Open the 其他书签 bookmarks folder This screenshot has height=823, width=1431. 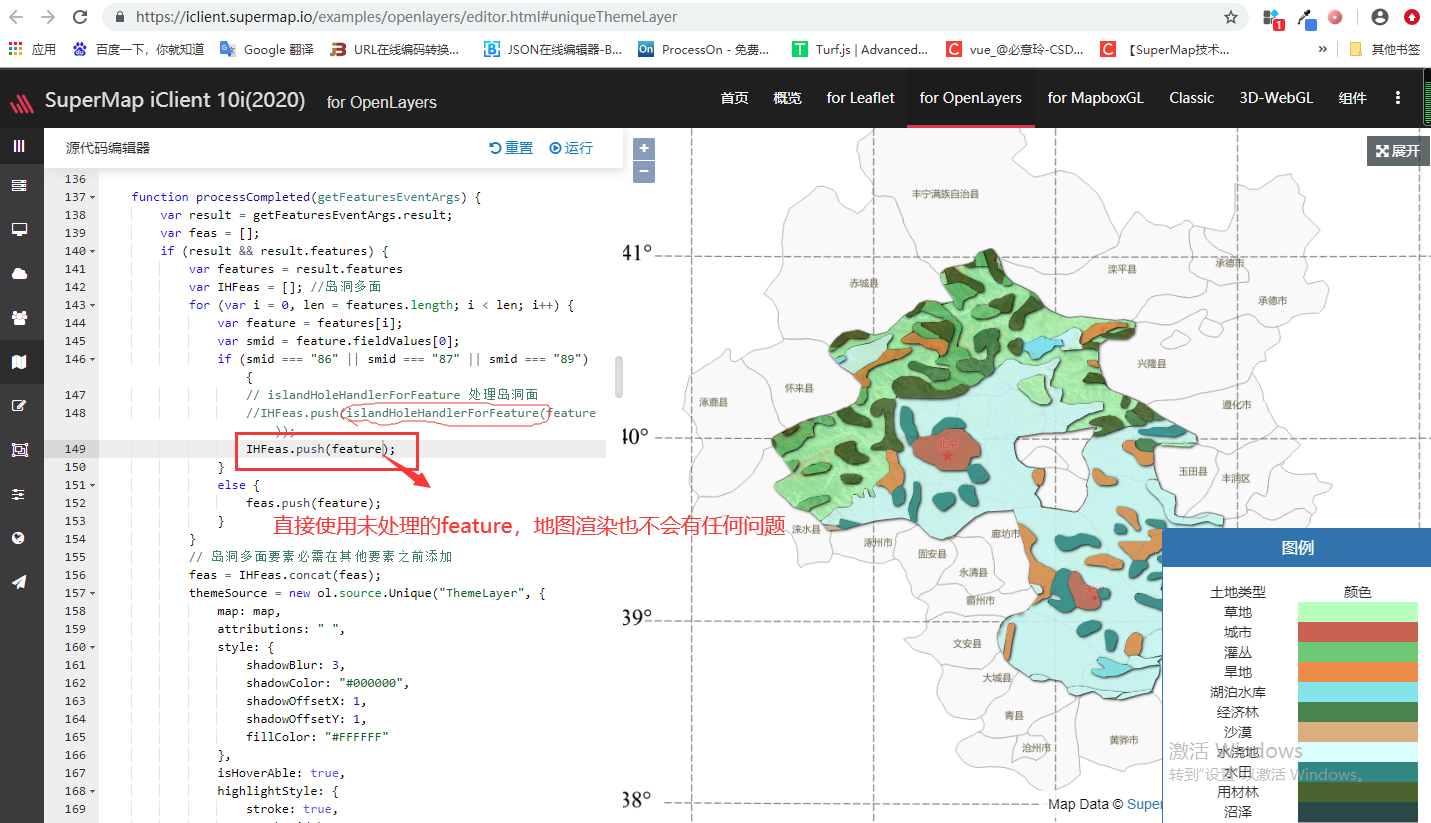pos(1384,49)
